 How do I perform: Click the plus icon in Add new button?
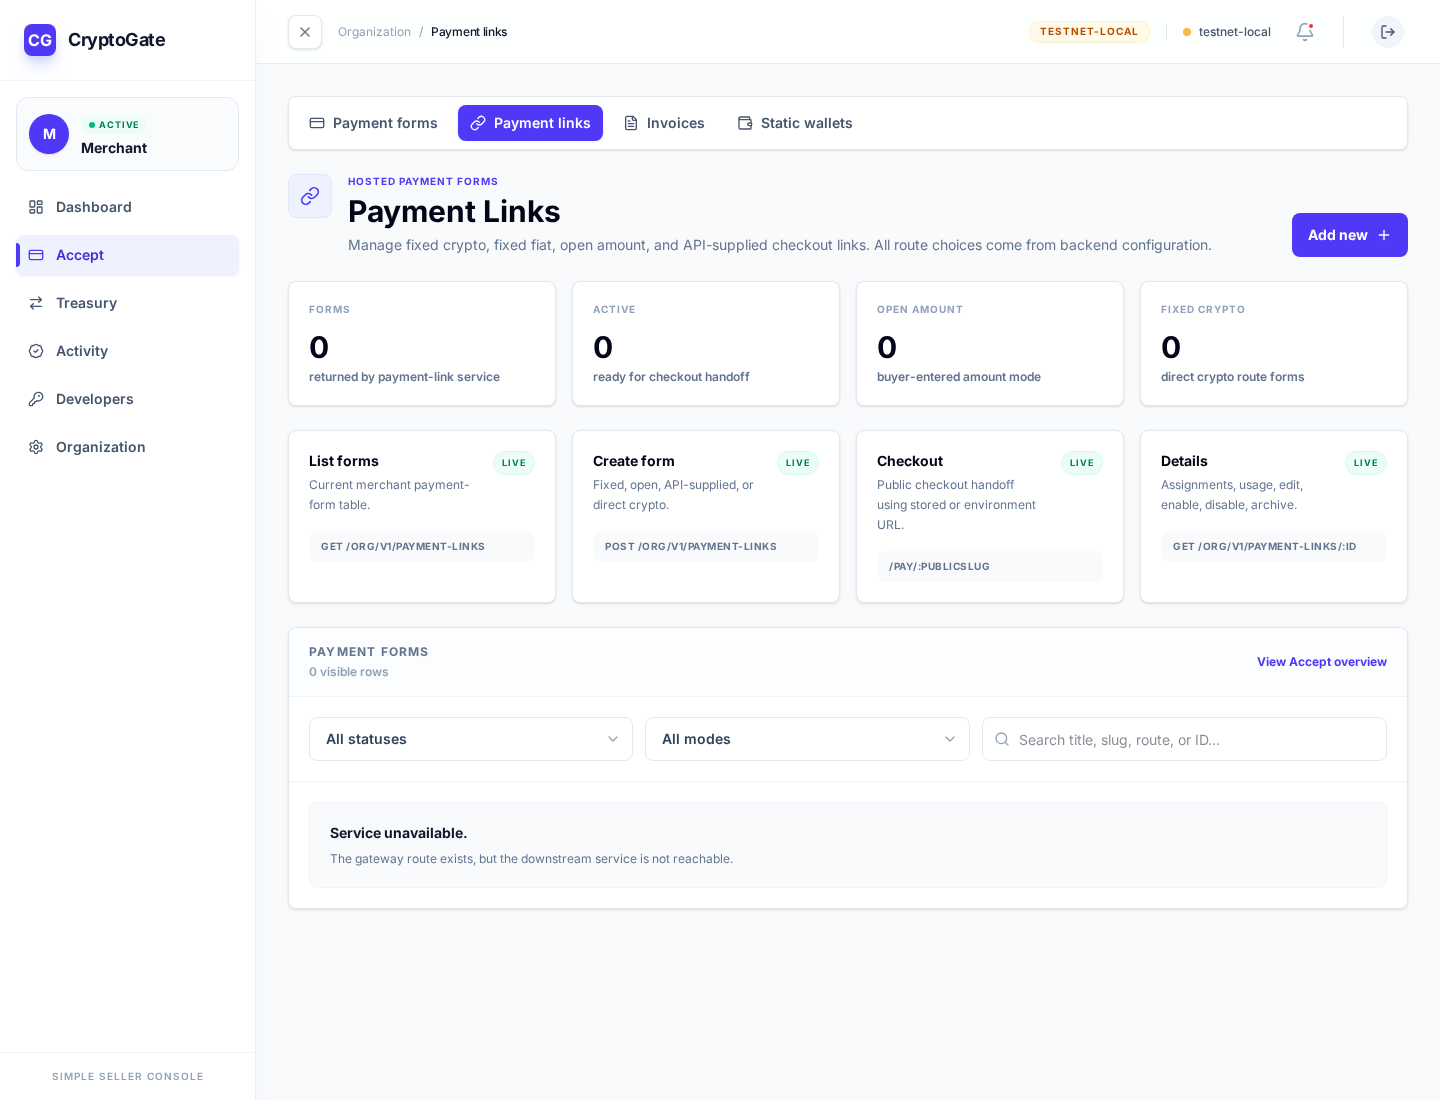point(1384,235)
